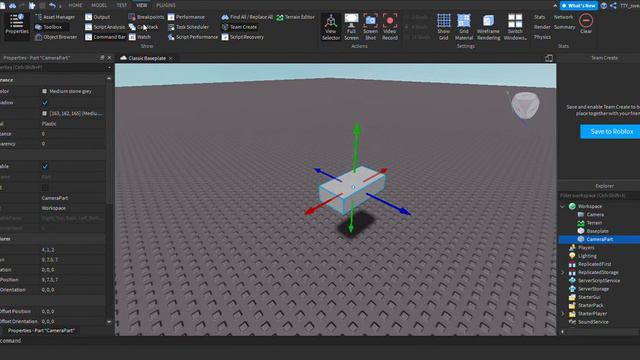Click the Clear stats icon
This screenshot has height=360, width=640.
pos(586,24)
